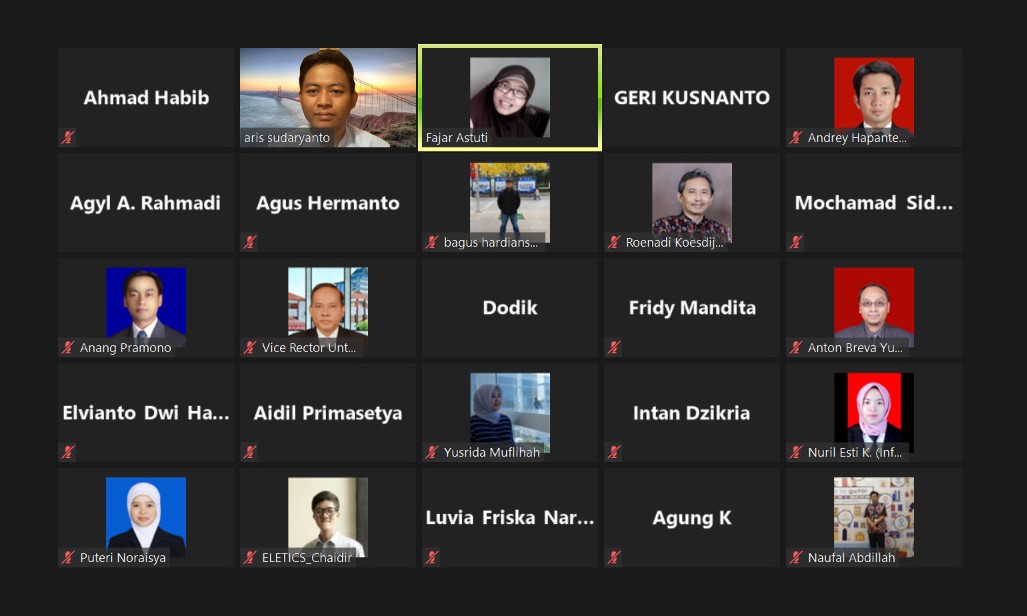
Task: Click Ahmad Habib's muted microphone icon
Action: tap(68, 137)
